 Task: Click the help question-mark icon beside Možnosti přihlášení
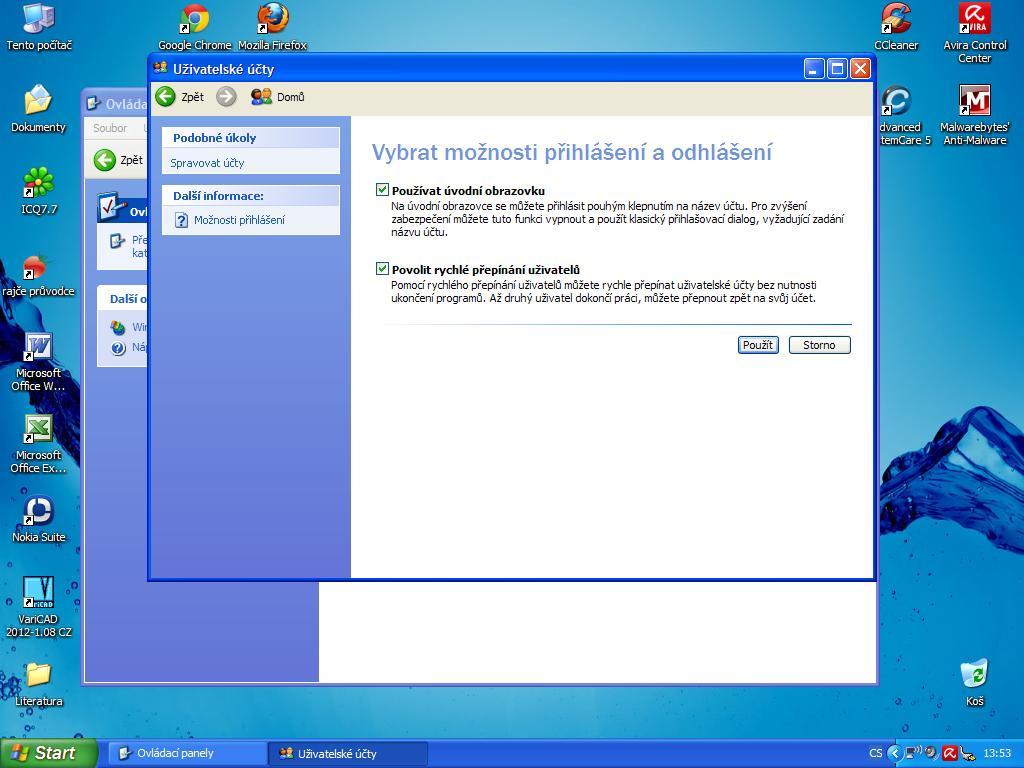[182, 220]
